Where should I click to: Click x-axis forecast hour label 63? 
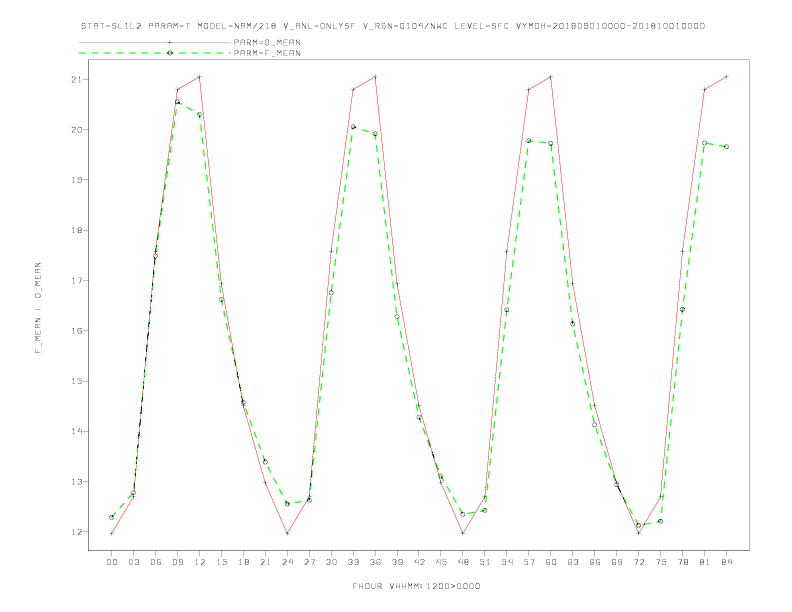[573, 562]
